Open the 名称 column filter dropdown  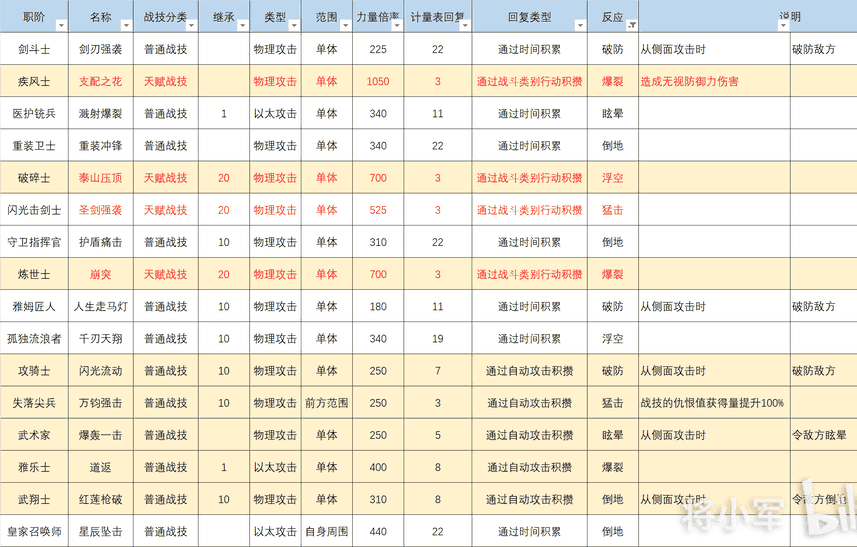tap(126, 26)
